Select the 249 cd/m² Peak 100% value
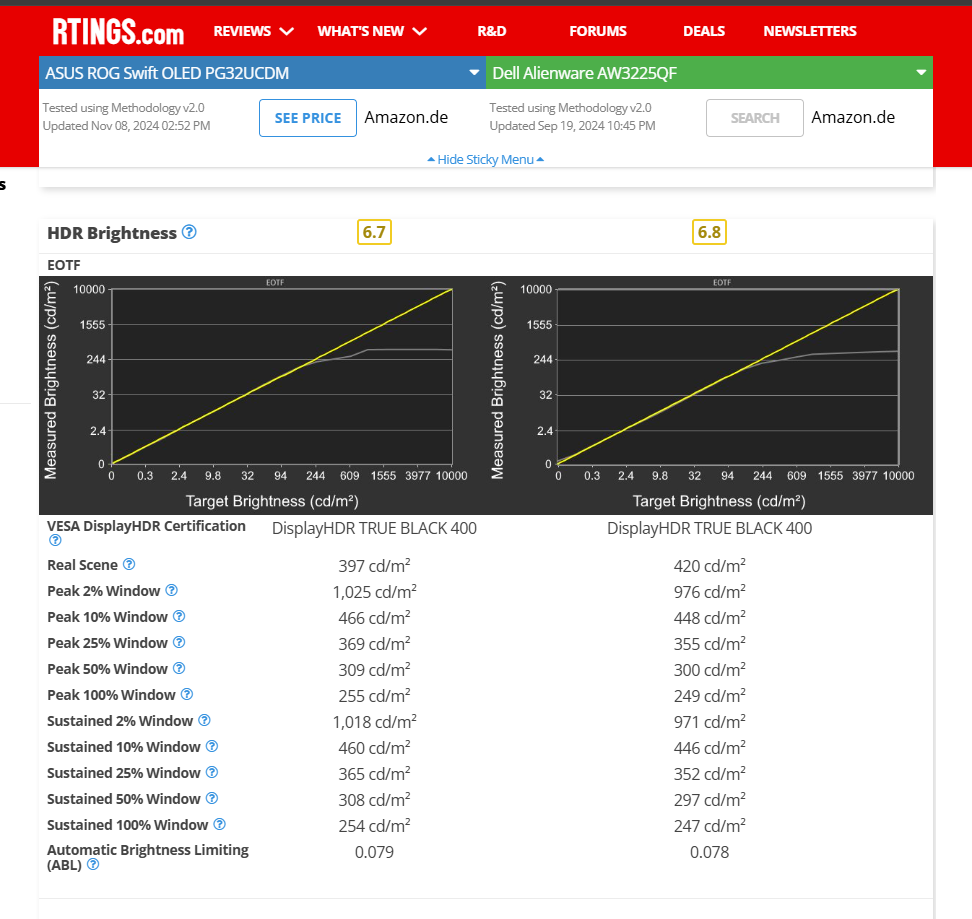This screenshot has width=972, height=919. point(709,696)
